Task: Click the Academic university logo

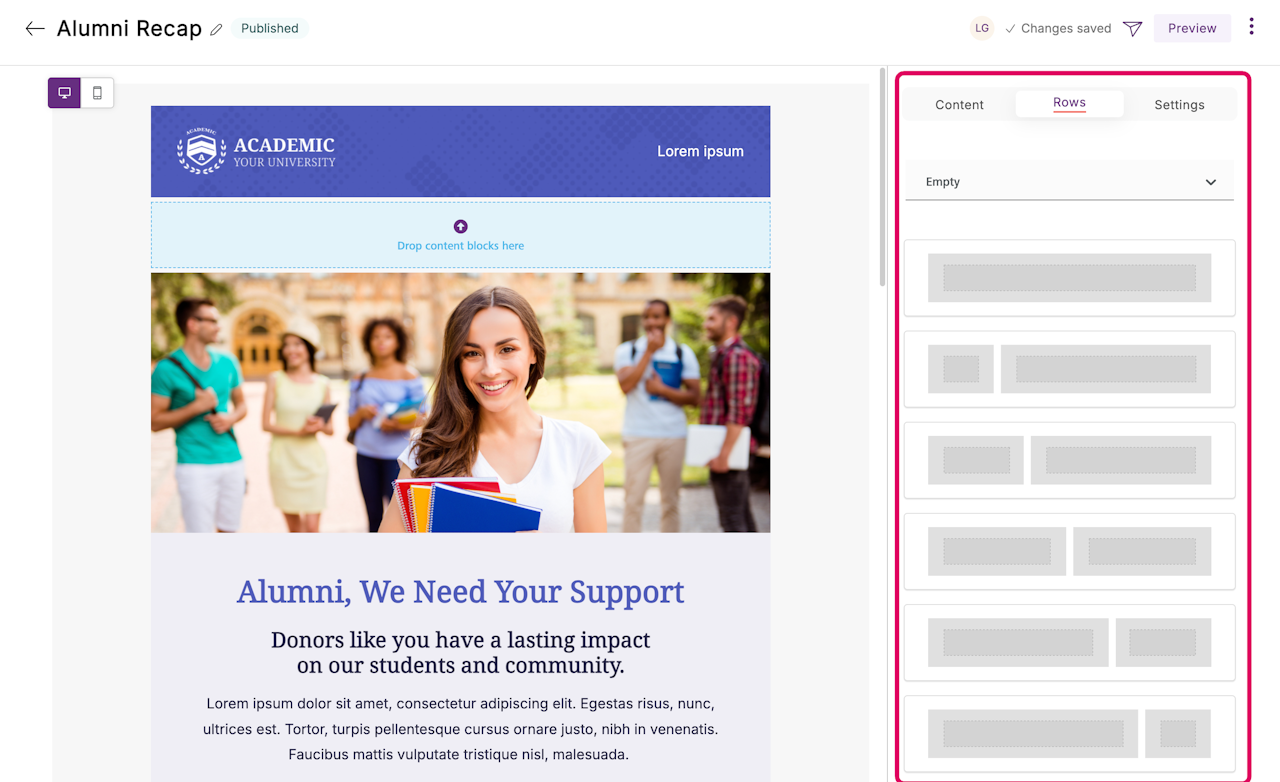Action: point(256,151)
